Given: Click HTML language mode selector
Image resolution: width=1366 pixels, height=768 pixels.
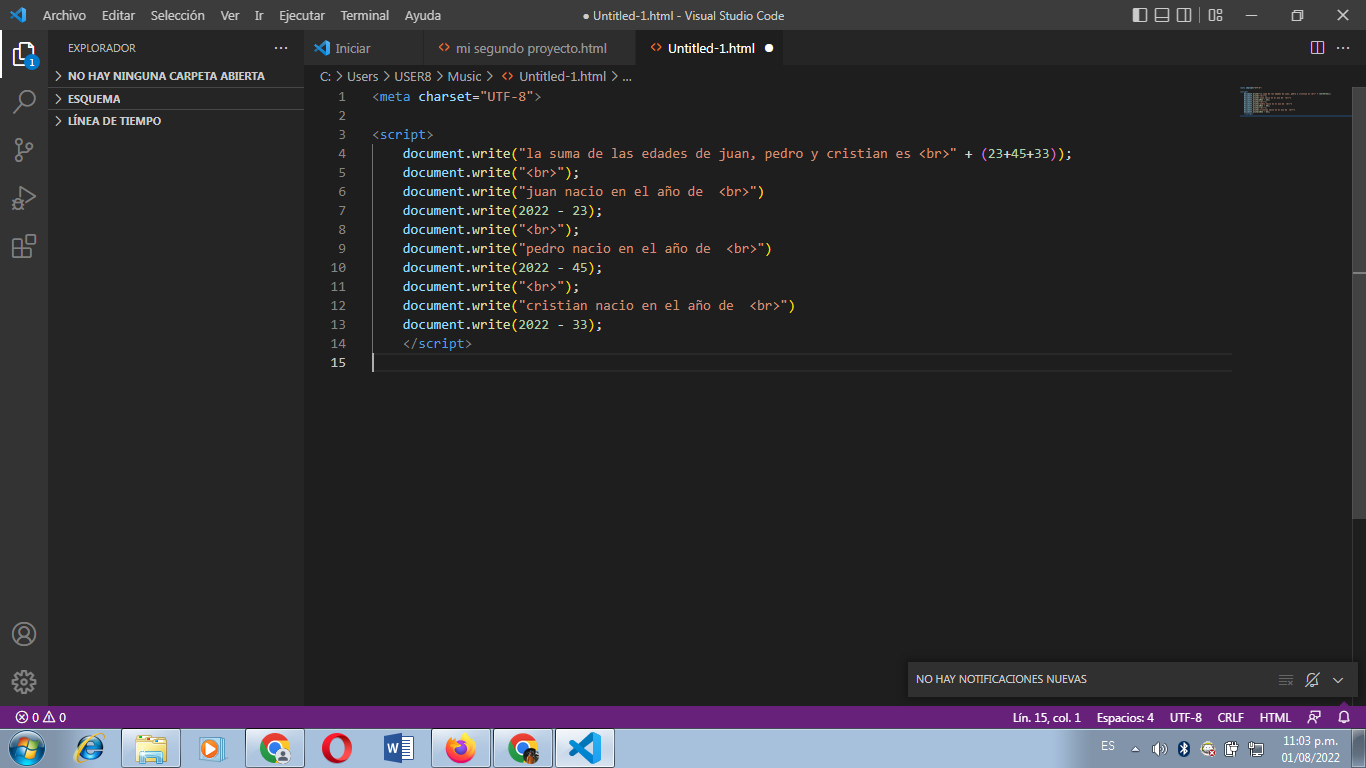Looking at the screenshot, I should 1275,717.
